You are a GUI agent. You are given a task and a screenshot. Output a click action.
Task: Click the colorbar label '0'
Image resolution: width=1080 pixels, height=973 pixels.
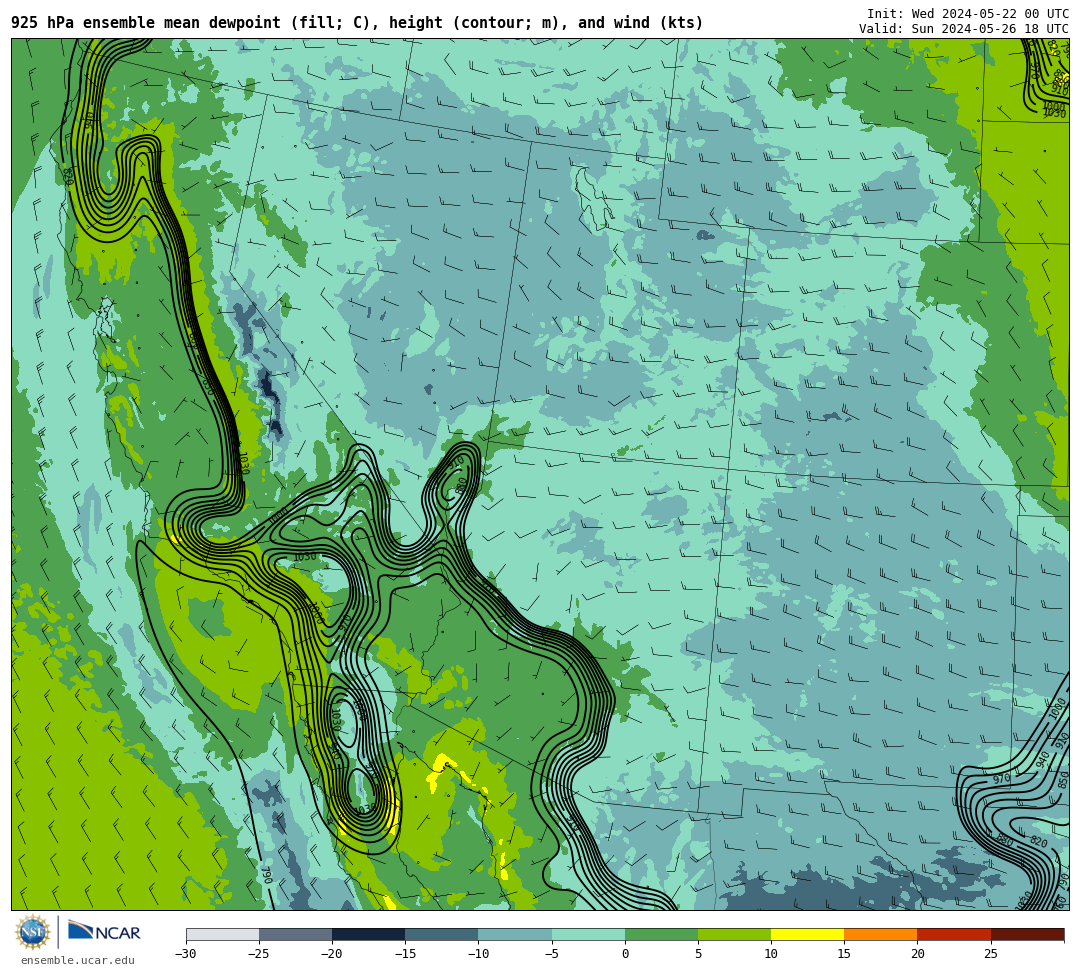[x=625, y=954]
